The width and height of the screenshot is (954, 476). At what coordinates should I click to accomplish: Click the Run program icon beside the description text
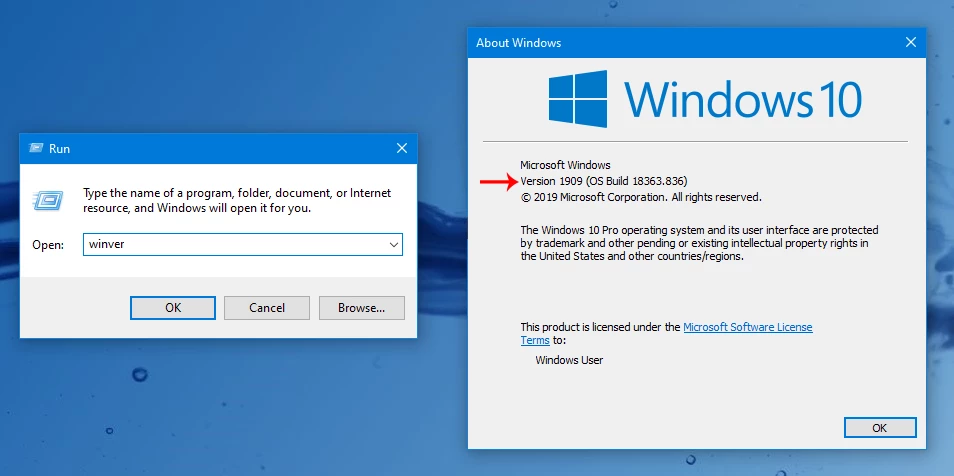tap(48, 200)
